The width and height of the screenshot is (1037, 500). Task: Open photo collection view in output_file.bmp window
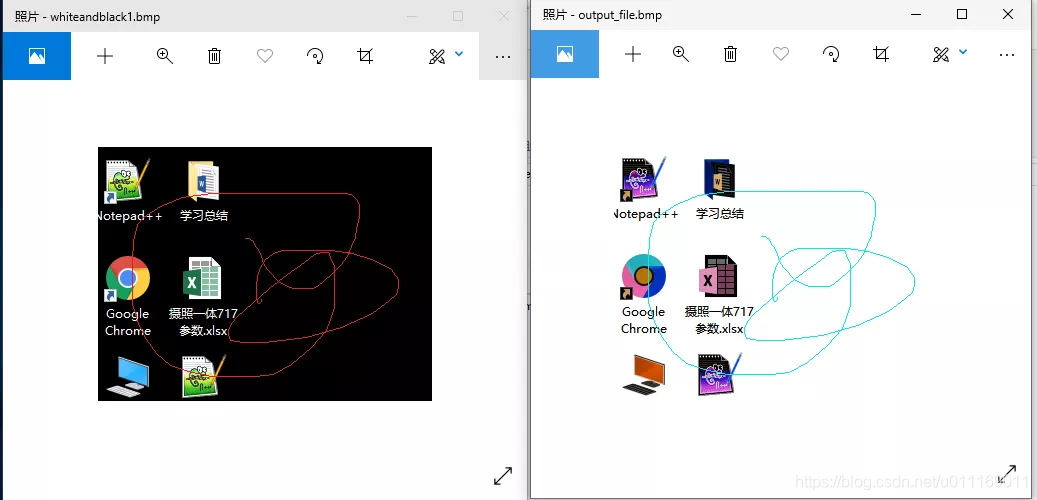click(565, 54)
